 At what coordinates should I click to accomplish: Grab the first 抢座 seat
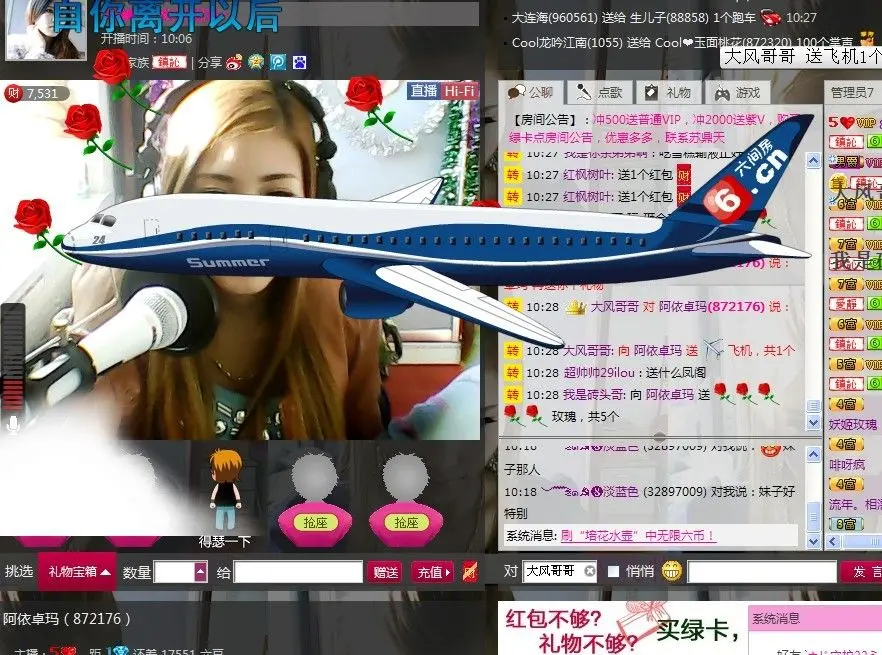pos(315,523)
